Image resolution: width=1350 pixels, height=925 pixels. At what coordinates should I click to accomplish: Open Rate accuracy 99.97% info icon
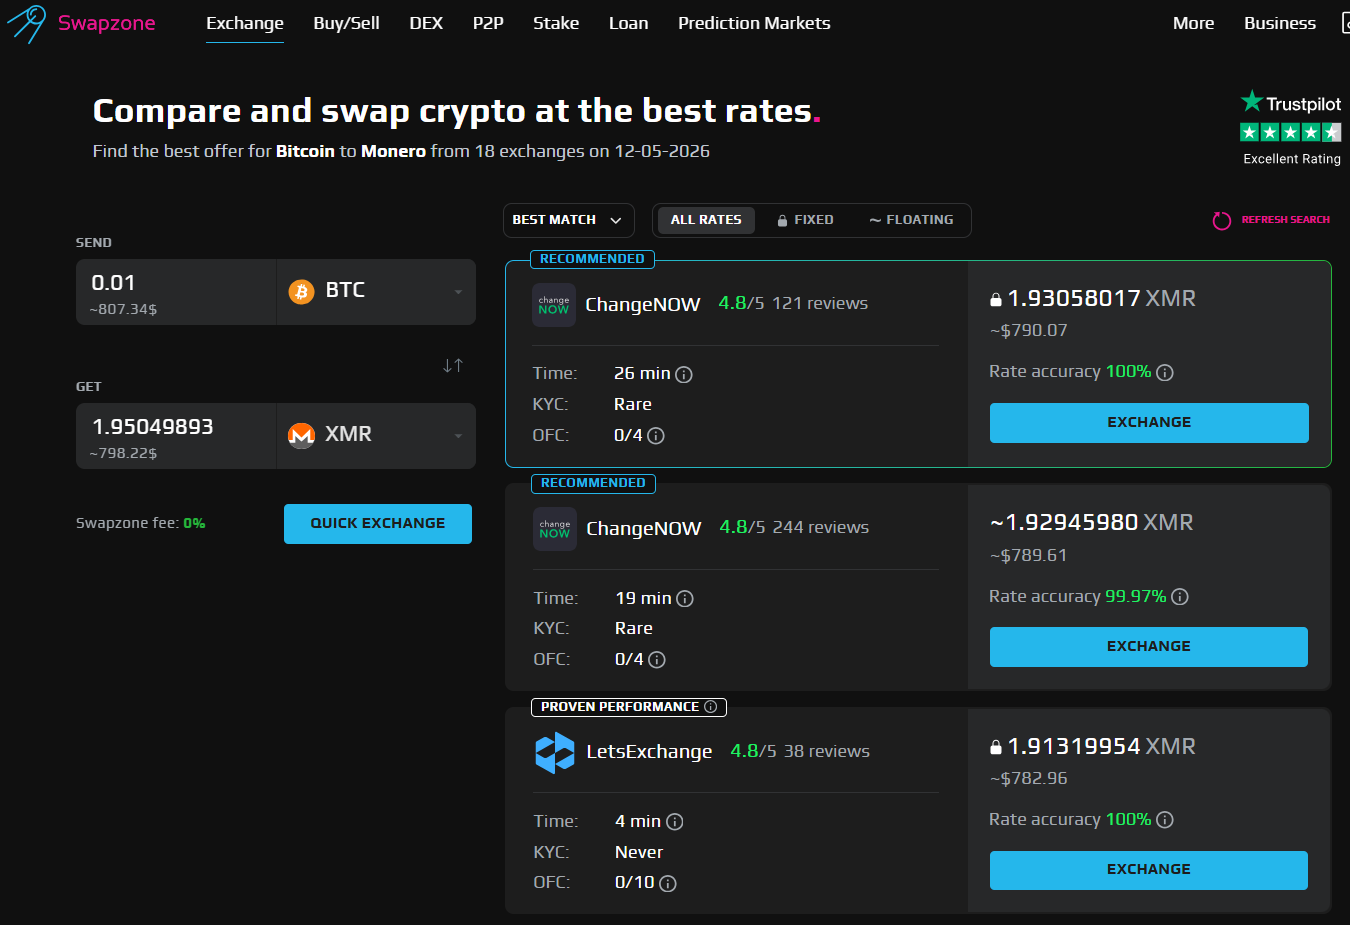pyautogui.click(x=1180, y=597)
